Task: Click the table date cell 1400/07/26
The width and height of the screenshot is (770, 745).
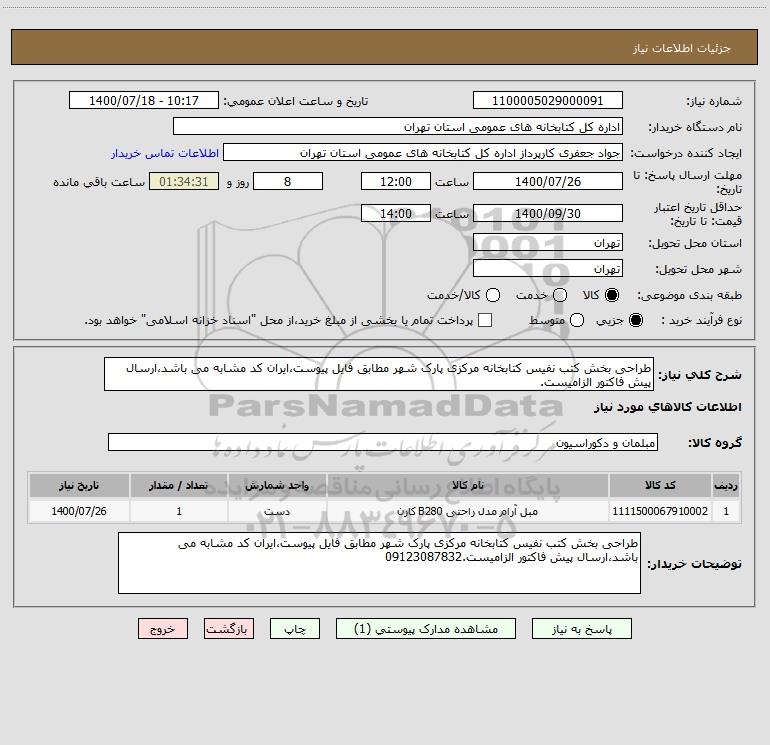Action: (79, 511)
